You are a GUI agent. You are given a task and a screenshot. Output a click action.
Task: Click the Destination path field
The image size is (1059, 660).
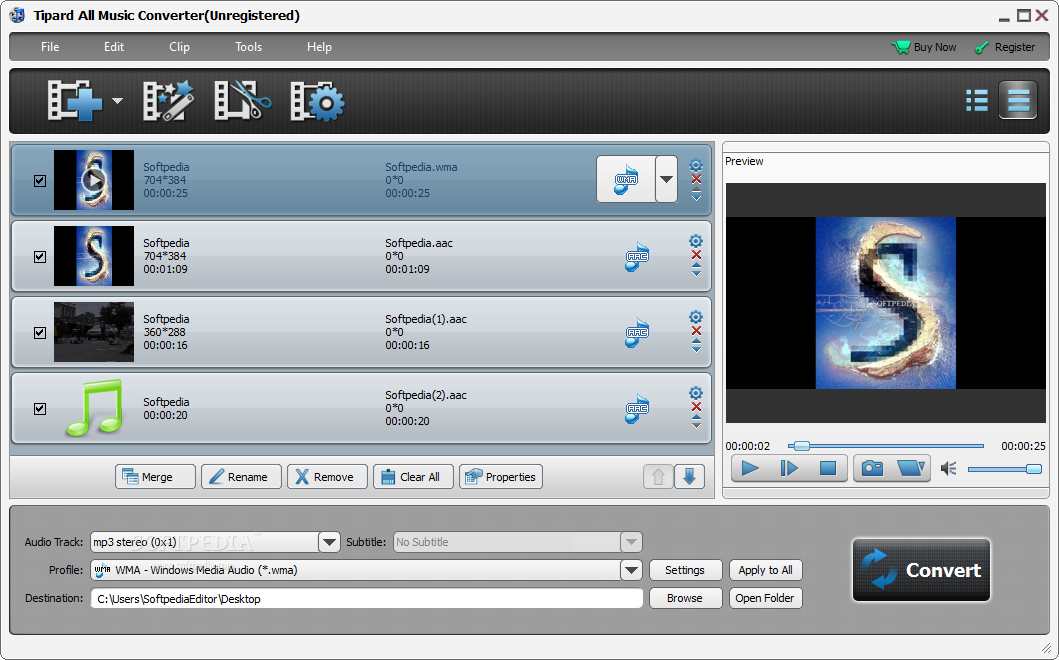pyautogui.click(x=367, y=599)
